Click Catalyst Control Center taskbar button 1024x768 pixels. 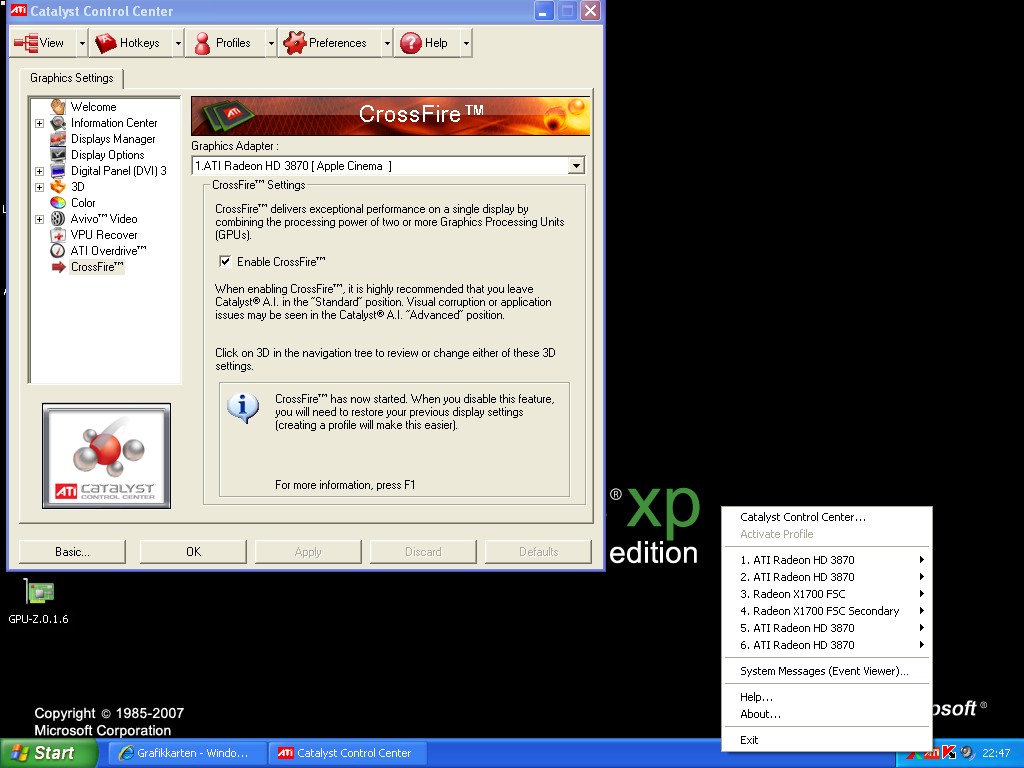point(348,753)
